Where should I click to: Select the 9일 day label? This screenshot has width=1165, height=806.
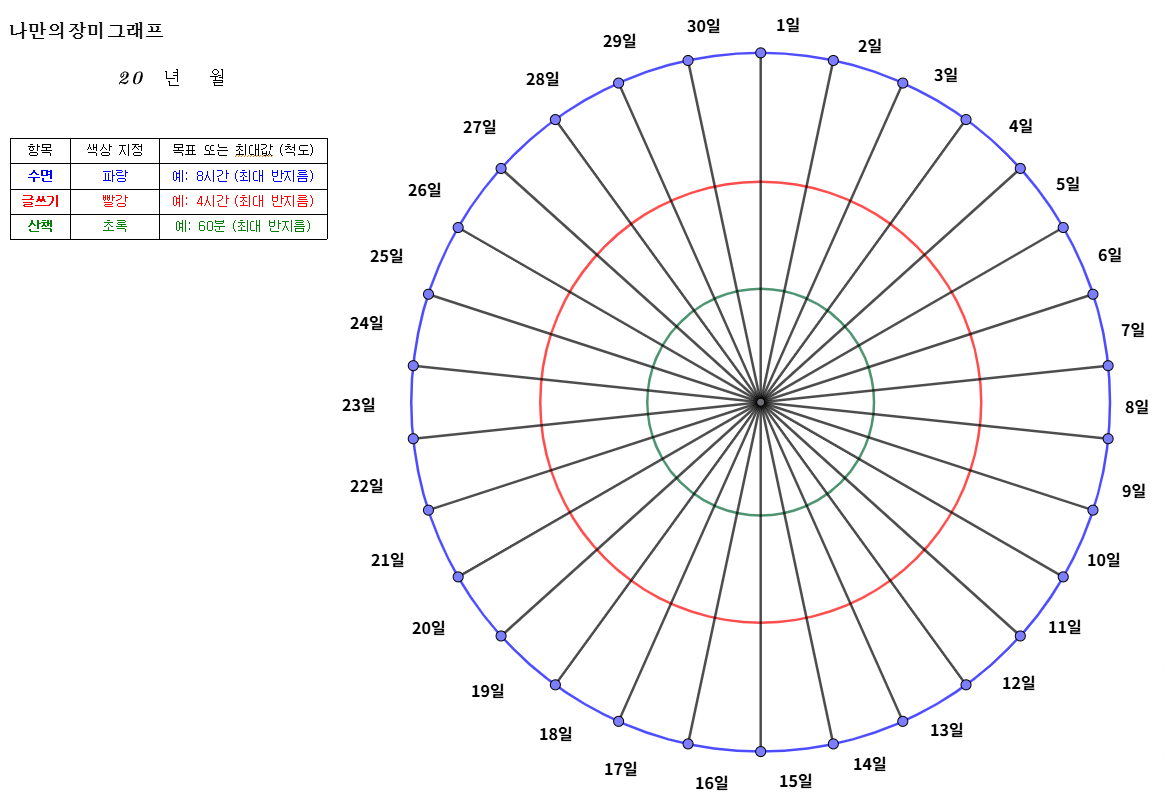tap(1133, 491)
